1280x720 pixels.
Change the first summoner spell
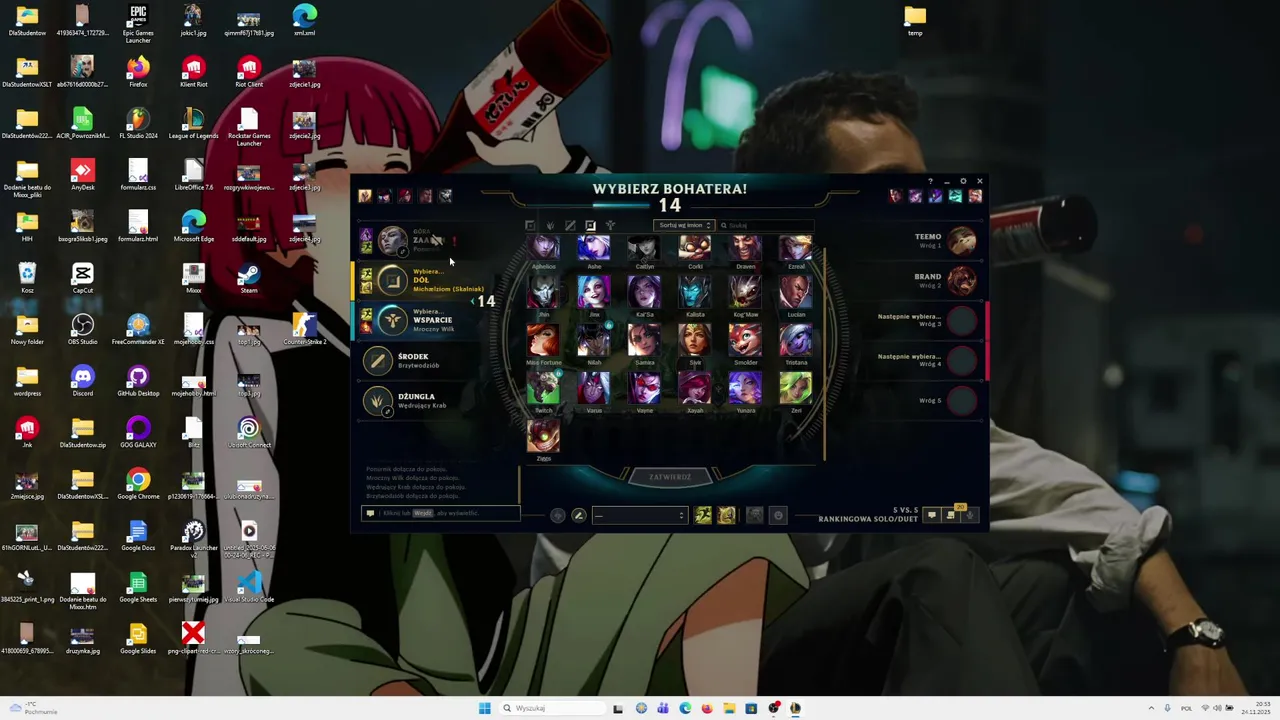click(703, 515)
